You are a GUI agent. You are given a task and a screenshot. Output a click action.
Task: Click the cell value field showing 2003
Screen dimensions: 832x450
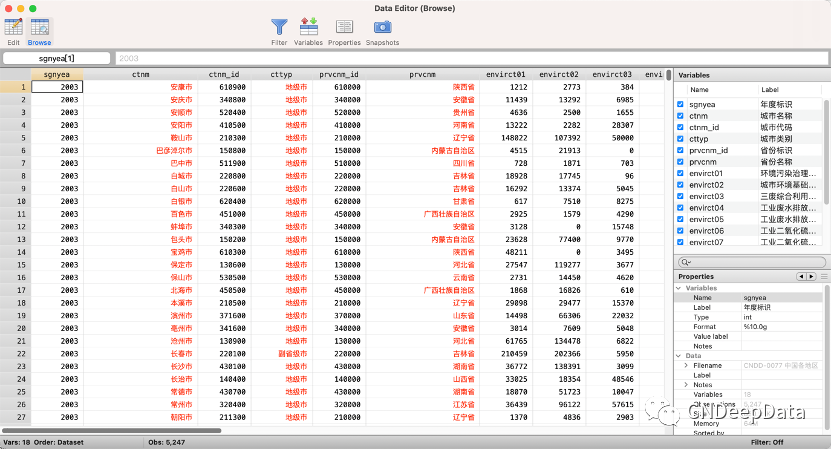(472, 58)
